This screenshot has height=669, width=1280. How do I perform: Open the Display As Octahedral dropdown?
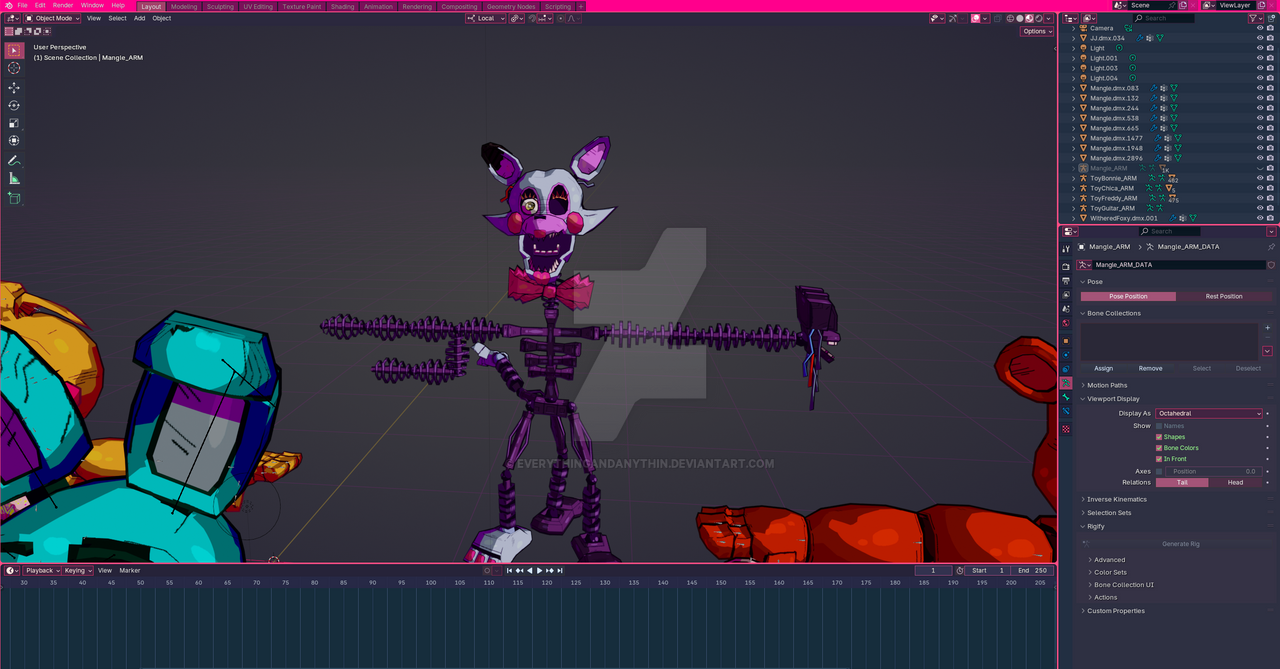[1209, 413]
